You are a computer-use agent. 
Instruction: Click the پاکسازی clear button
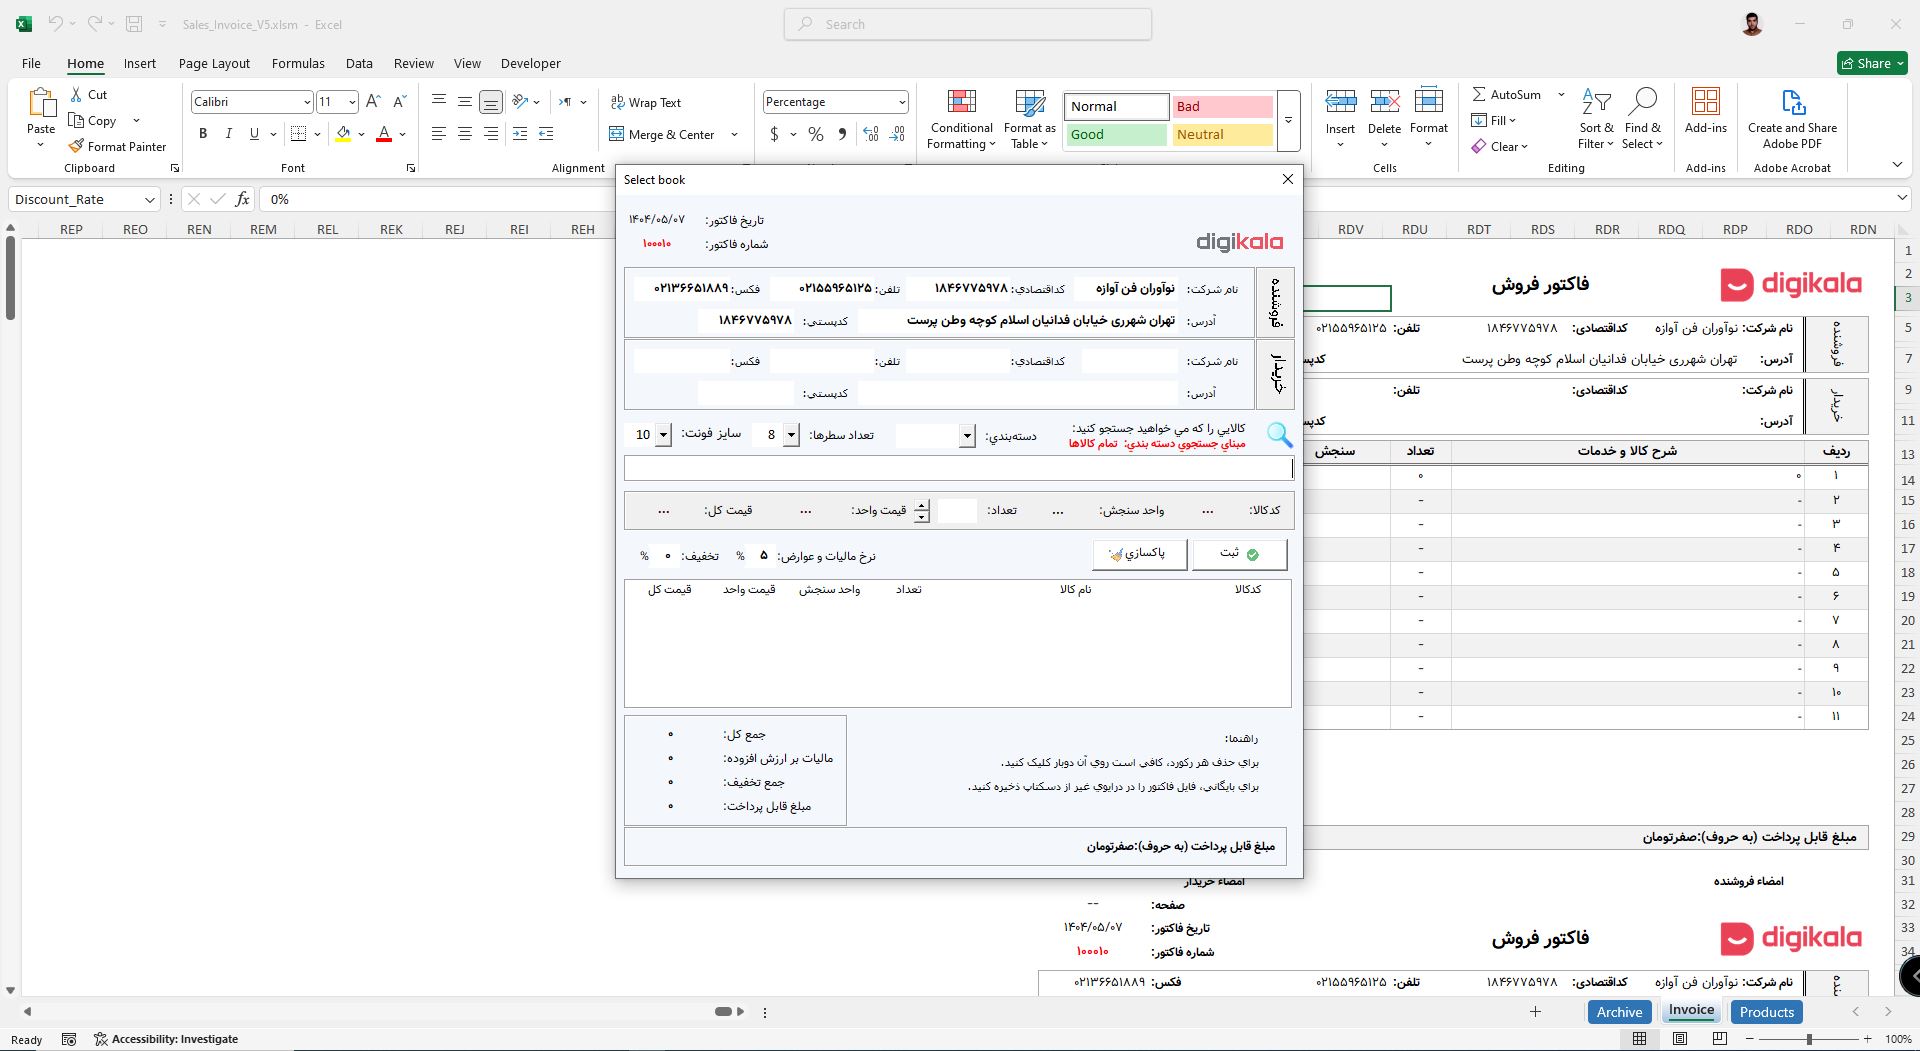pos(1139,554)
